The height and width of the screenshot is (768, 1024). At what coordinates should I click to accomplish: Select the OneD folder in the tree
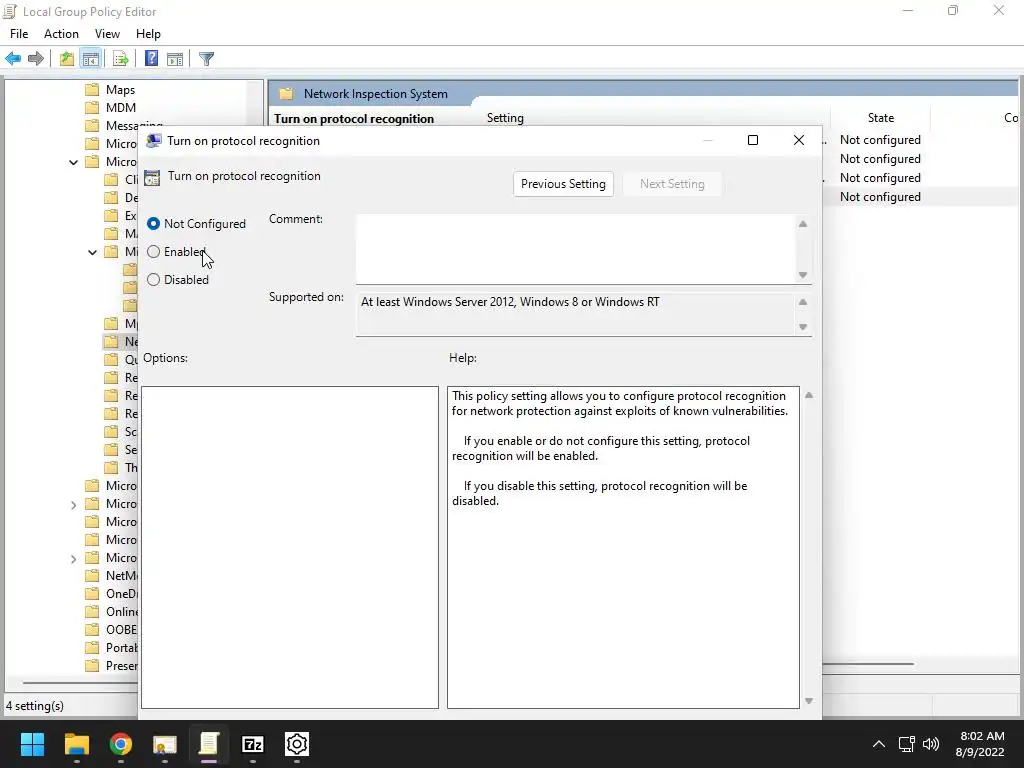(121, 594)
